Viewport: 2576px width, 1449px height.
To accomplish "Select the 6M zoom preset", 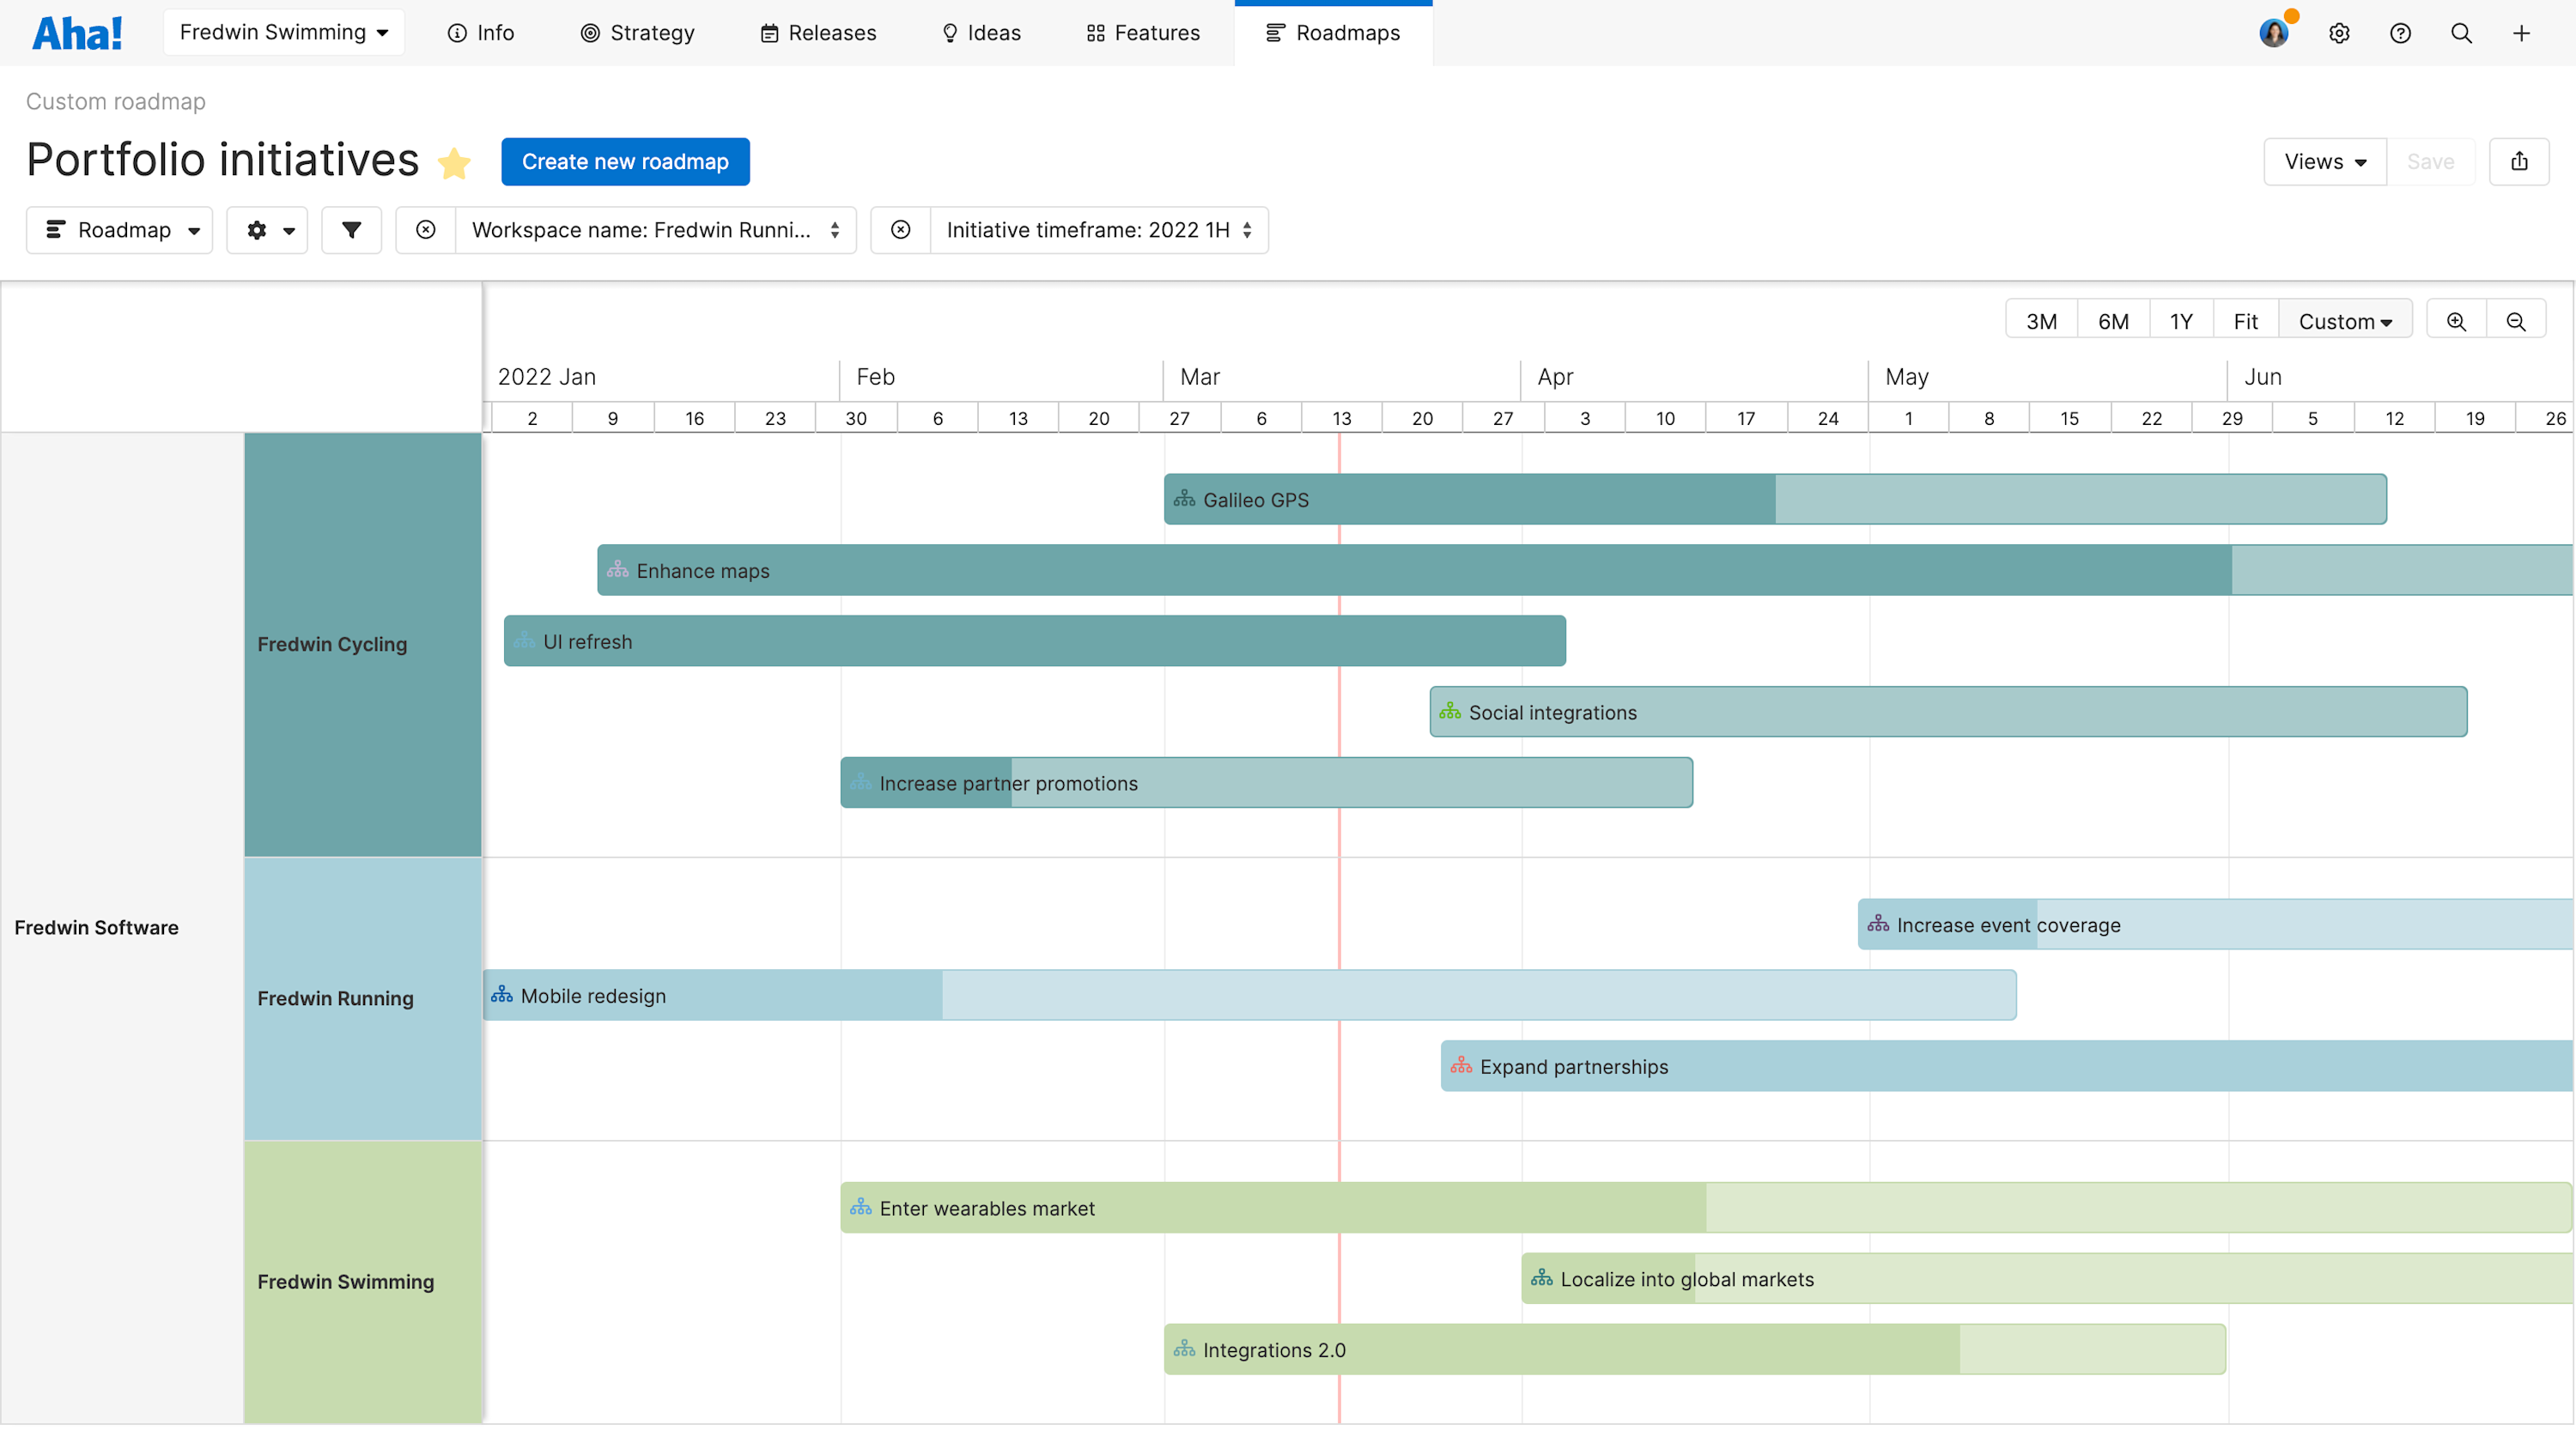I will click(x=2114, y=320).
